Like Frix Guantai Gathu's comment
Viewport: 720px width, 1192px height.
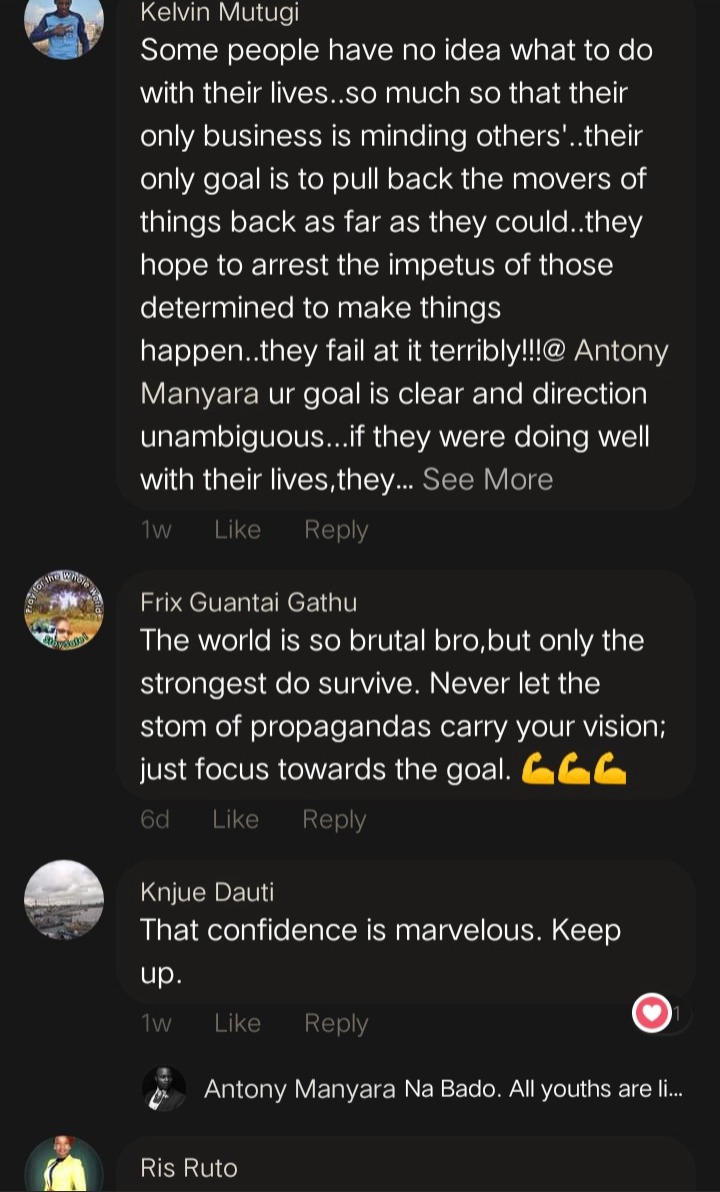[235, 819]
